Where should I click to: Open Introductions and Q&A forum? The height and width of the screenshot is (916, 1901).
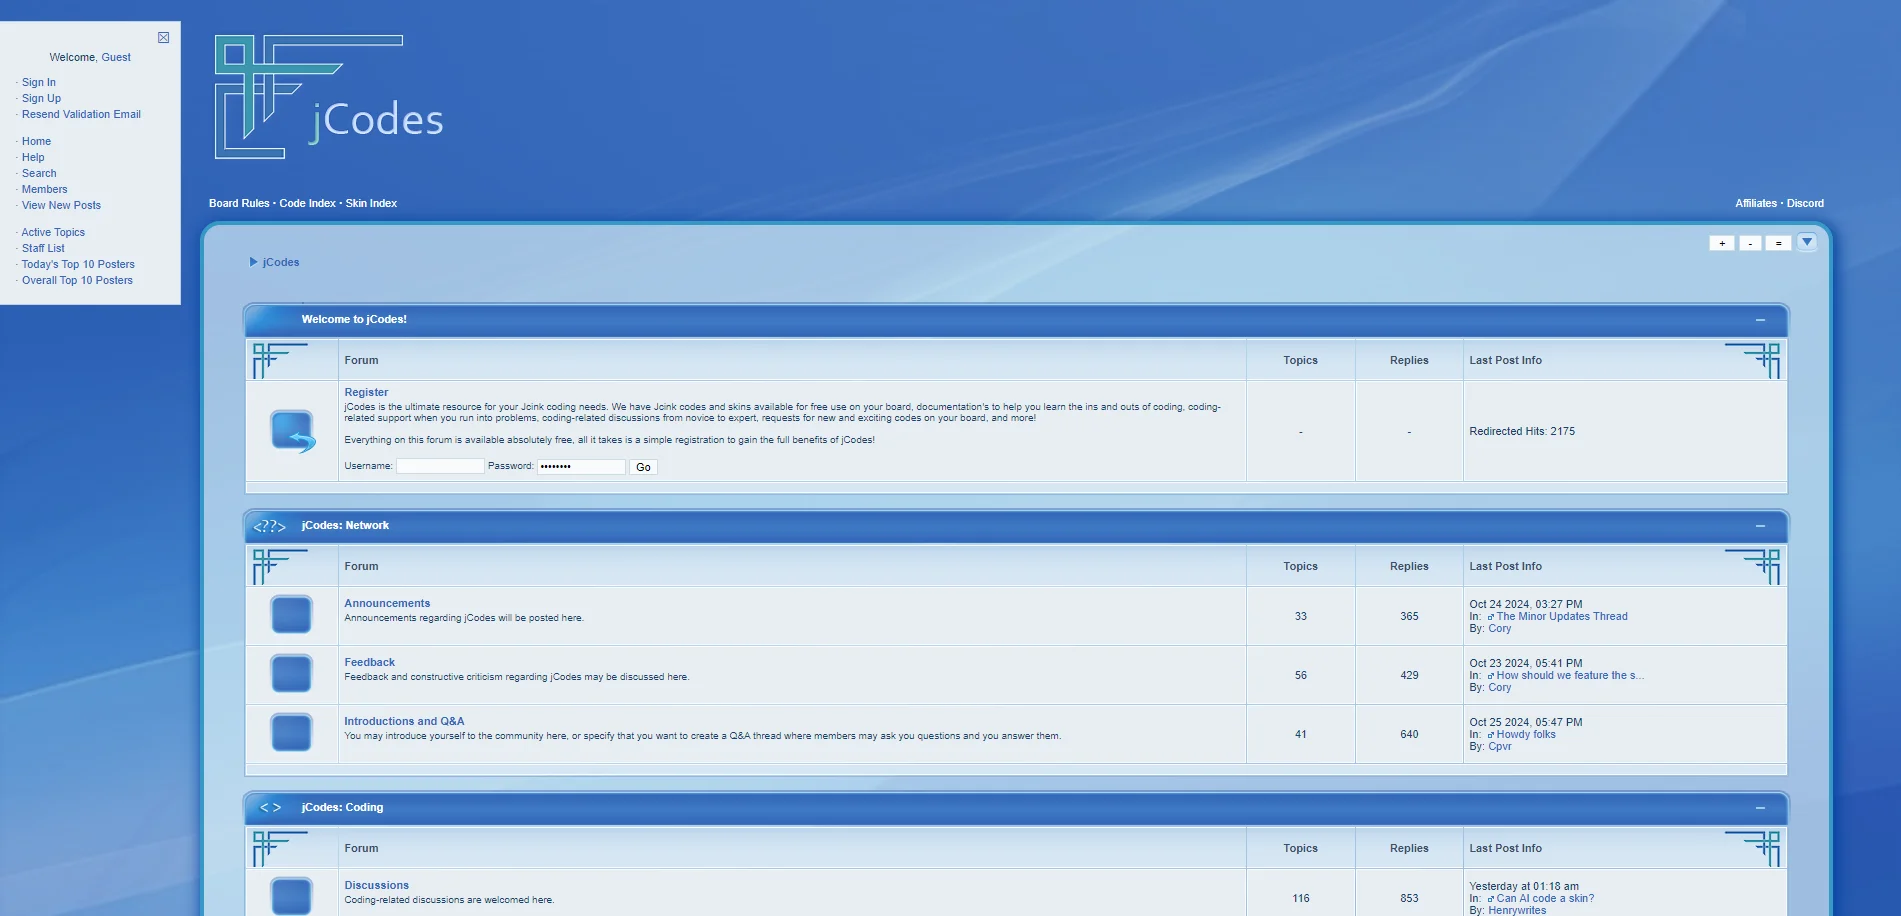click(x=404, y=721)
